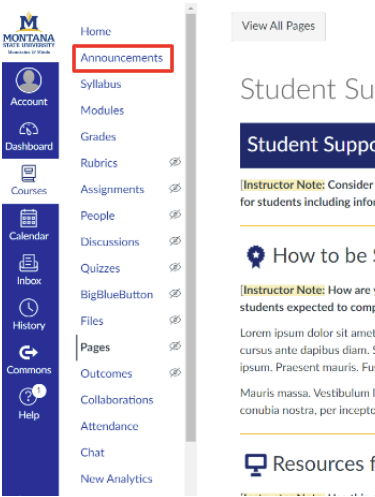This screenshot has height=497, width=375.
Task: Open the Attendance link
Action: click(109, 426)
